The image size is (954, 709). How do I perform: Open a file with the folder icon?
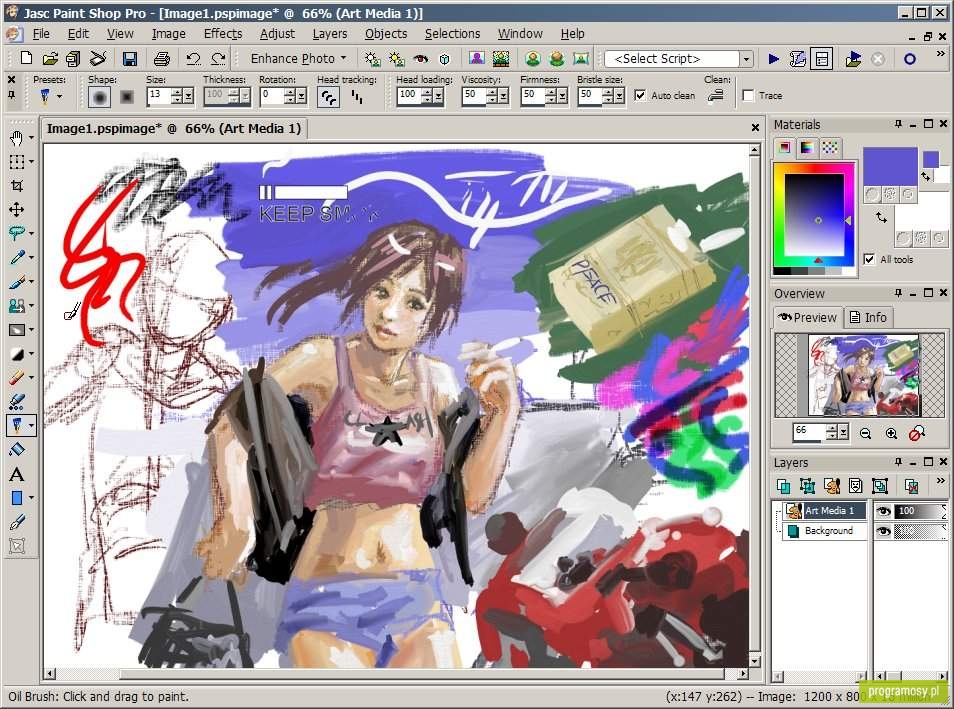coord(50,58)
